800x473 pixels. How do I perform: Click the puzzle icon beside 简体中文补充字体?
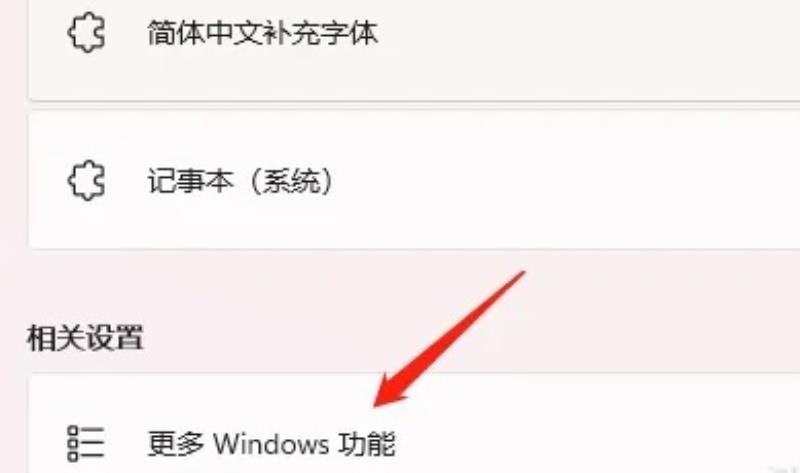point(86,33)
